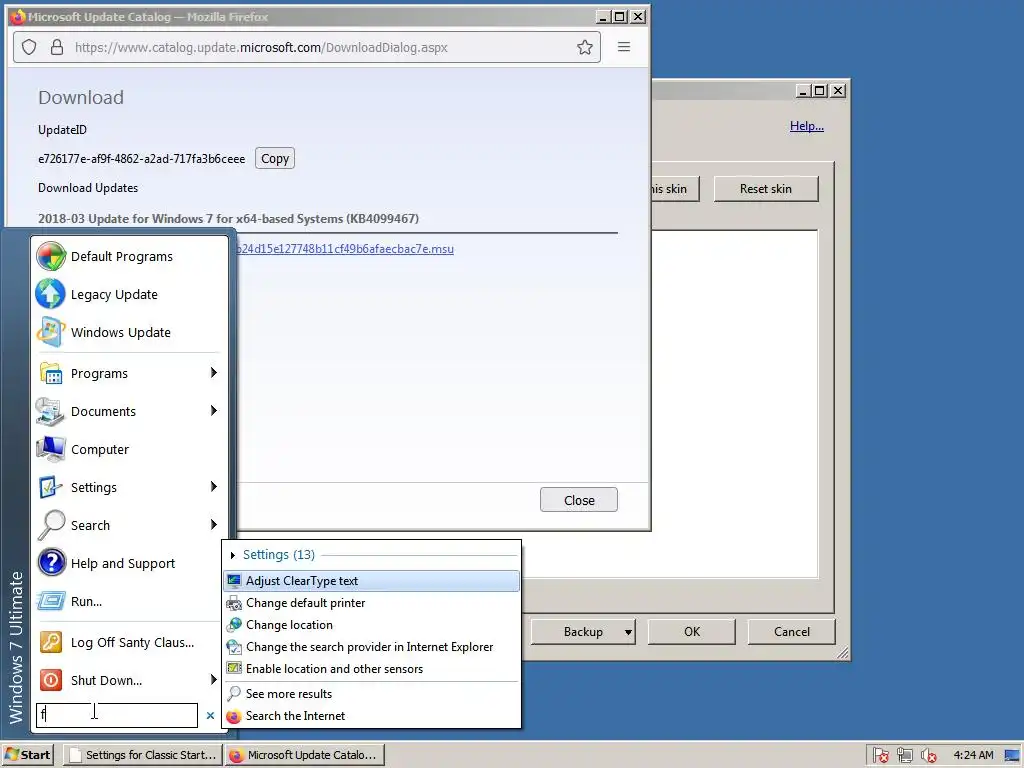Image resolution: width=1024 pixels, height=768 pixels.
Task: Expand the Documents submenu arrow
Action: [214, 410]
